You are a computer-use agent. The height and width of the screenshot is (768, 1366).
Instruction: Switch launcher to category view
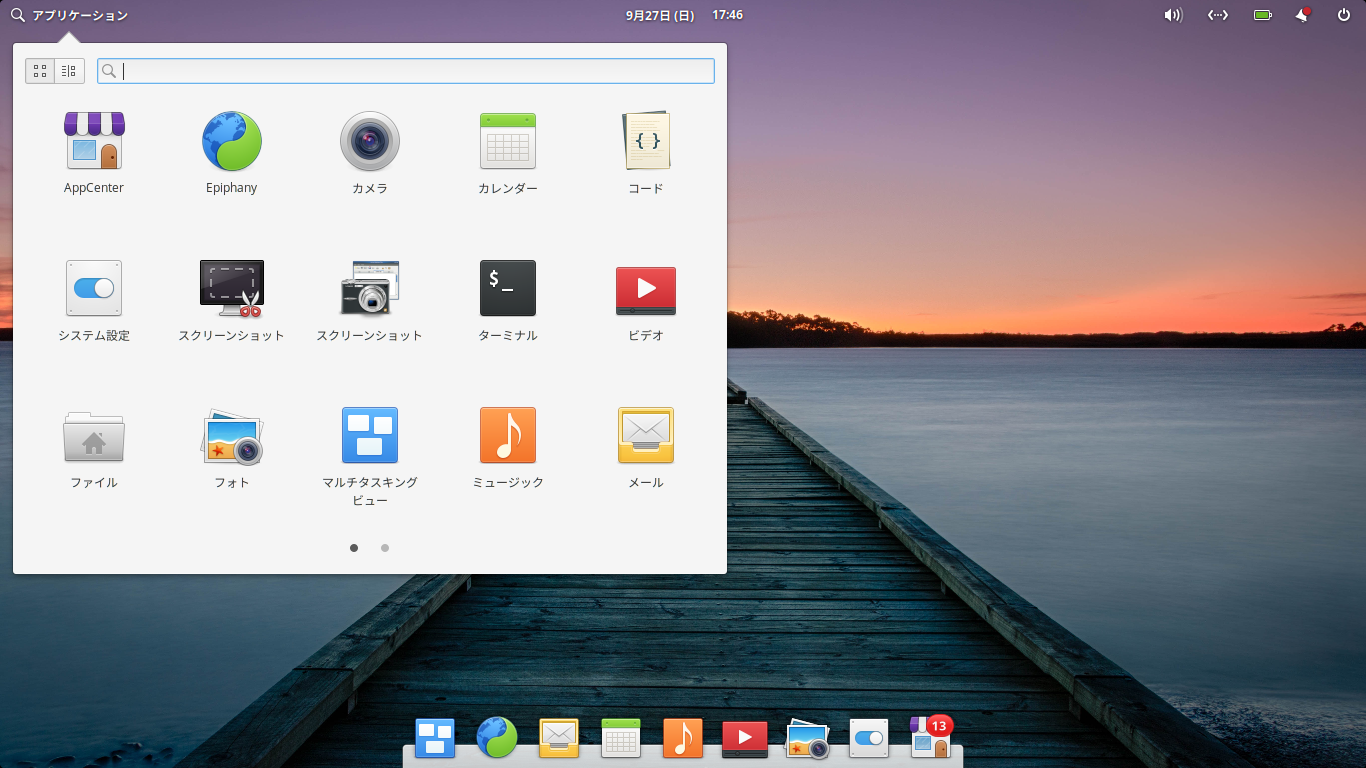[69, 71]
